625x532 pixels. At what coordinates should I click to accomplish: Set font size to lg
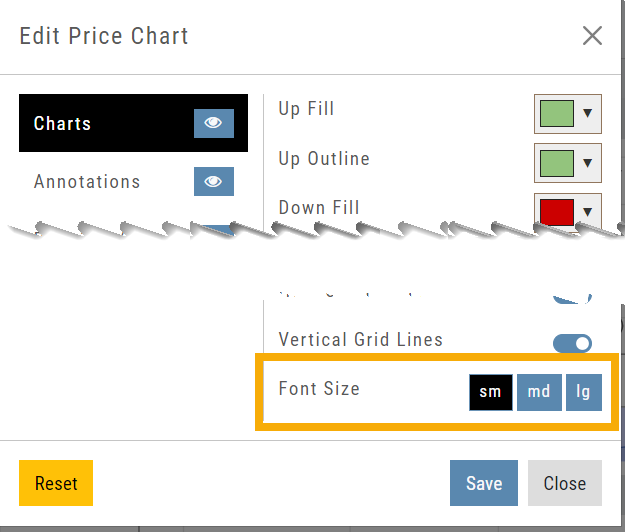pyautogui.click(x=583, y=392)
